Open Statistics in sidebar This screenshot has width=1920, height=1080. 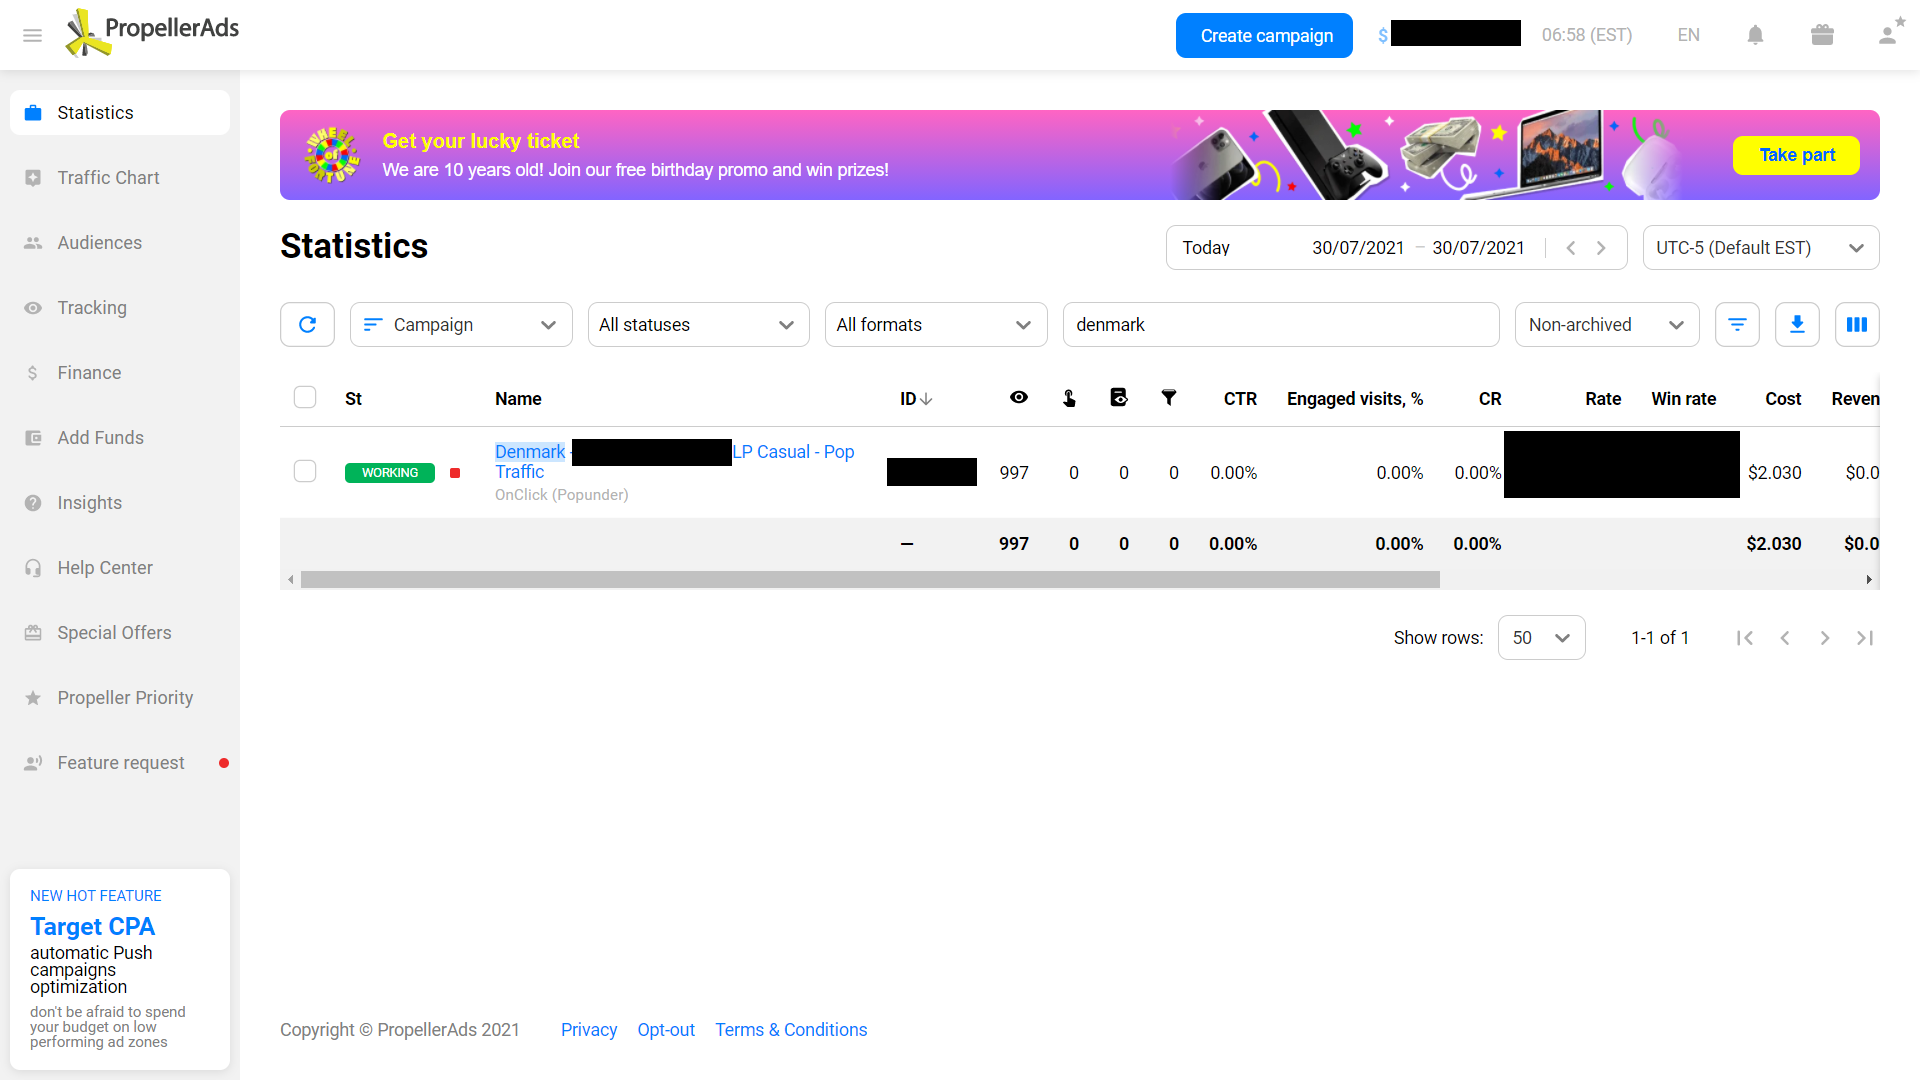pos(120,113)
